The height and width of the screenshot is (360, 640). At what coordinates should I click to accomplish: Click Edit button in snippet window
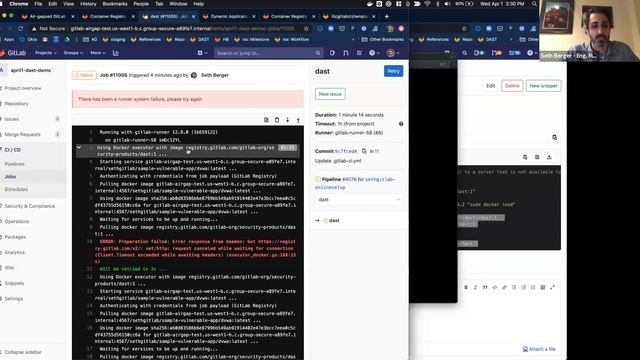490,86
